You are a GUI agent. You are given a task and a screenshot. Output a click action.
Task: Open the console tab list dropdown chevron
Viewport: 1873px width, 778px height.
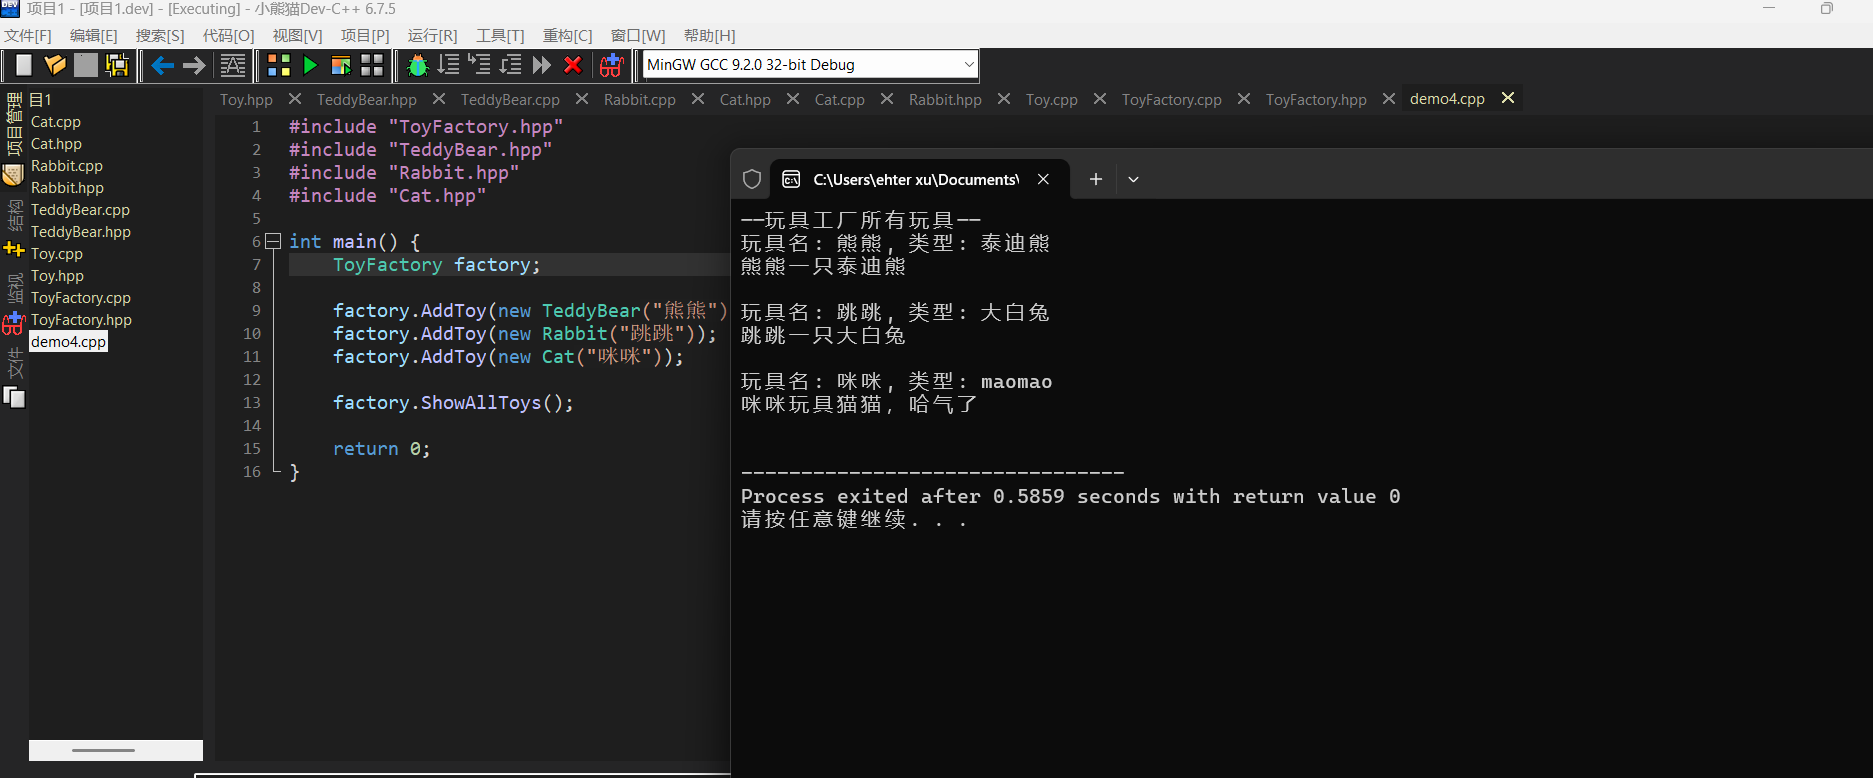pyautogui.click(x=1133, y=179)
